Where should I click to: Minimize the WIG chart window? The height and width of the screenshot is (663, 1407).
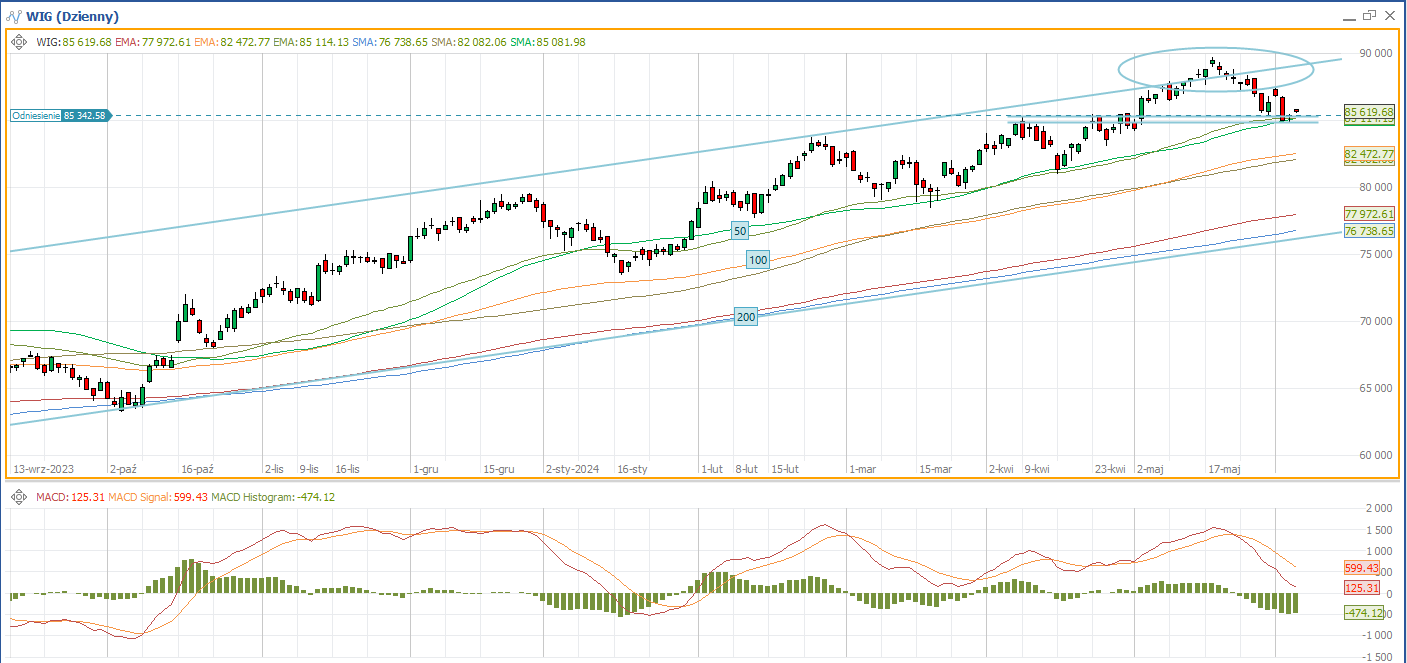pos(1347,16)
